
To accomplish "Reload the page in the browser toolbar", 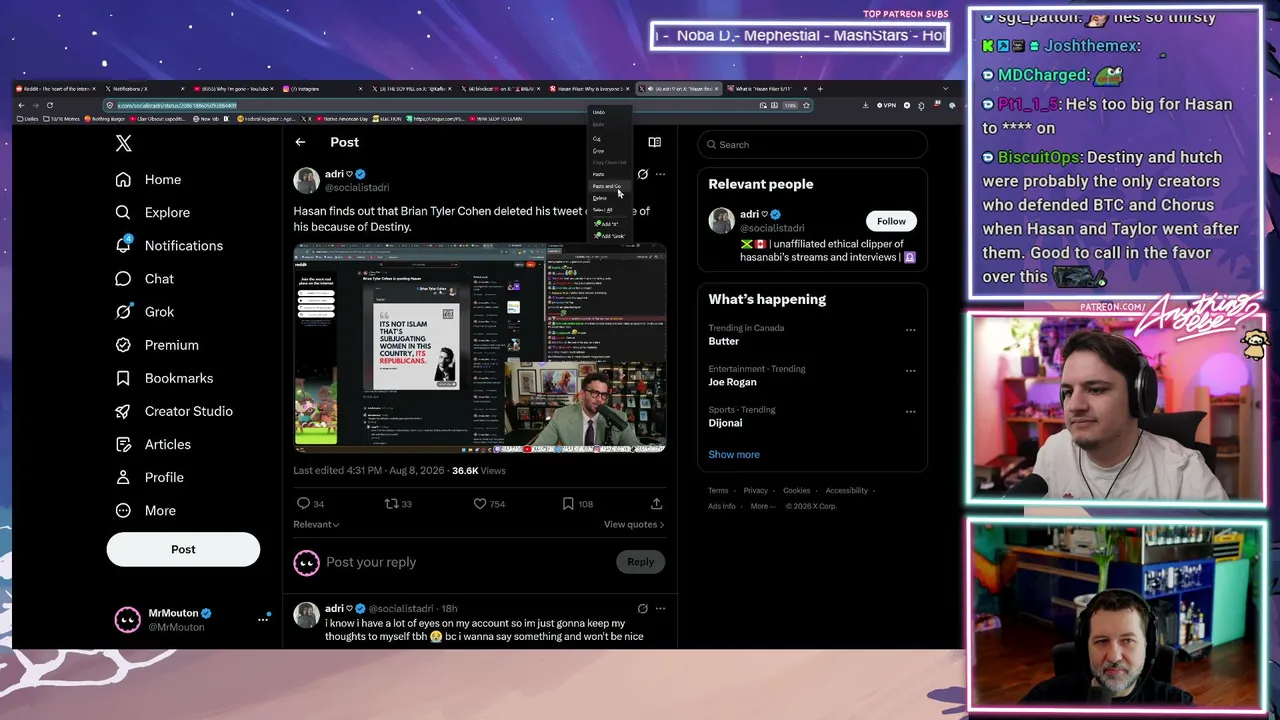I will [49, 105].
